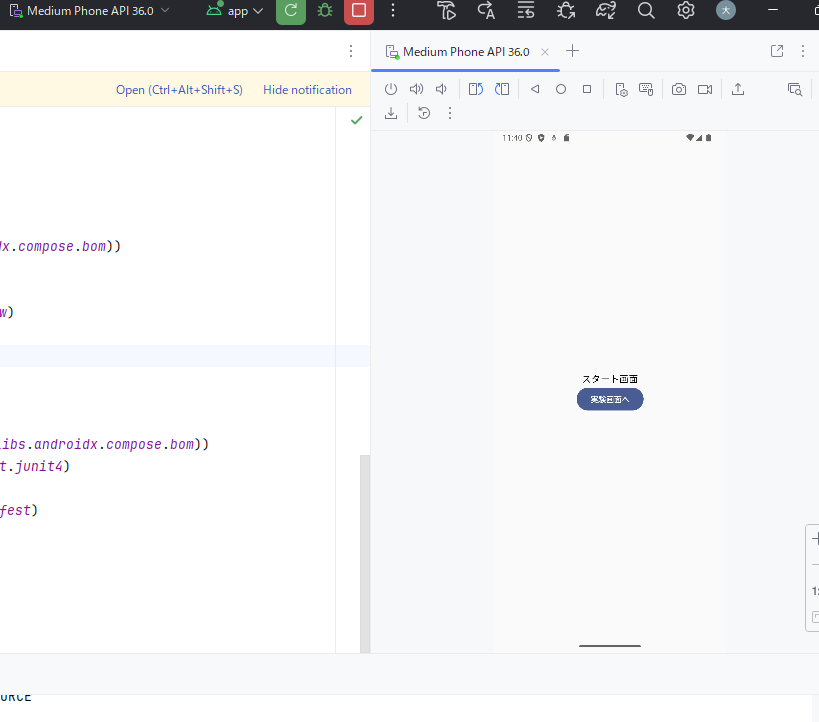Open IDE settings gear
This screenshot has height=722, width=819.
(x=686, y=11)
